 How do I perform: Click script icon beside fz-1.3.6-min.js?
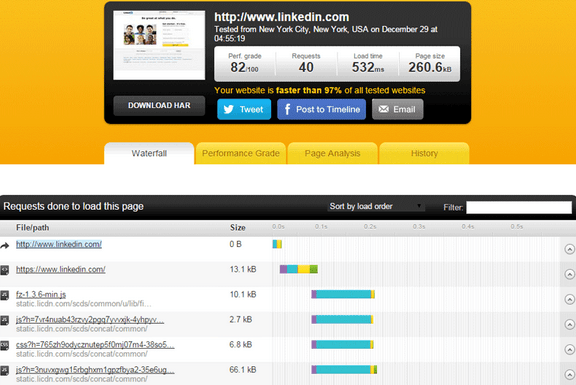pyautogui.click(x=4, y=296)
